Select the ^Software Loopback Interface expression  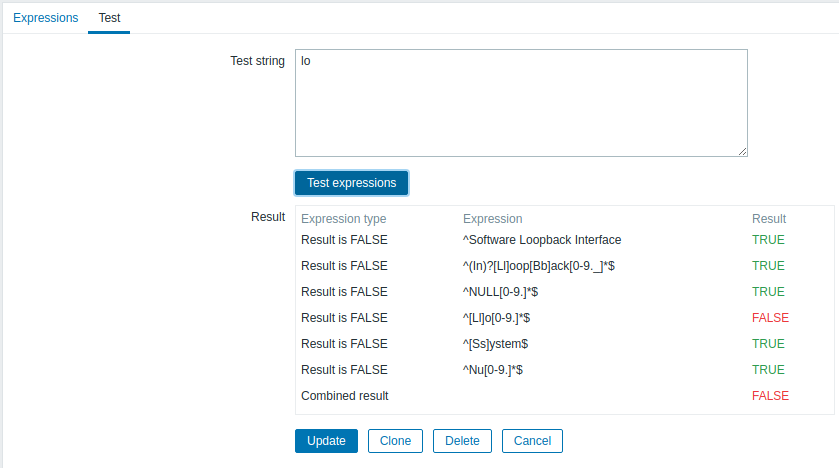(x=541, y=240)
